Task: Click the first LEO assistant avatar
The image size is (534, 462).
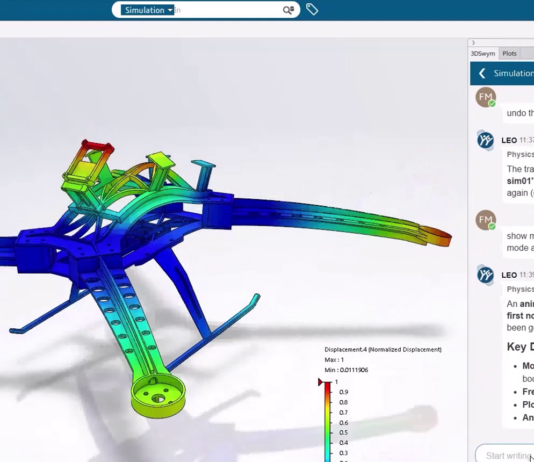Action: pos(485,140)
